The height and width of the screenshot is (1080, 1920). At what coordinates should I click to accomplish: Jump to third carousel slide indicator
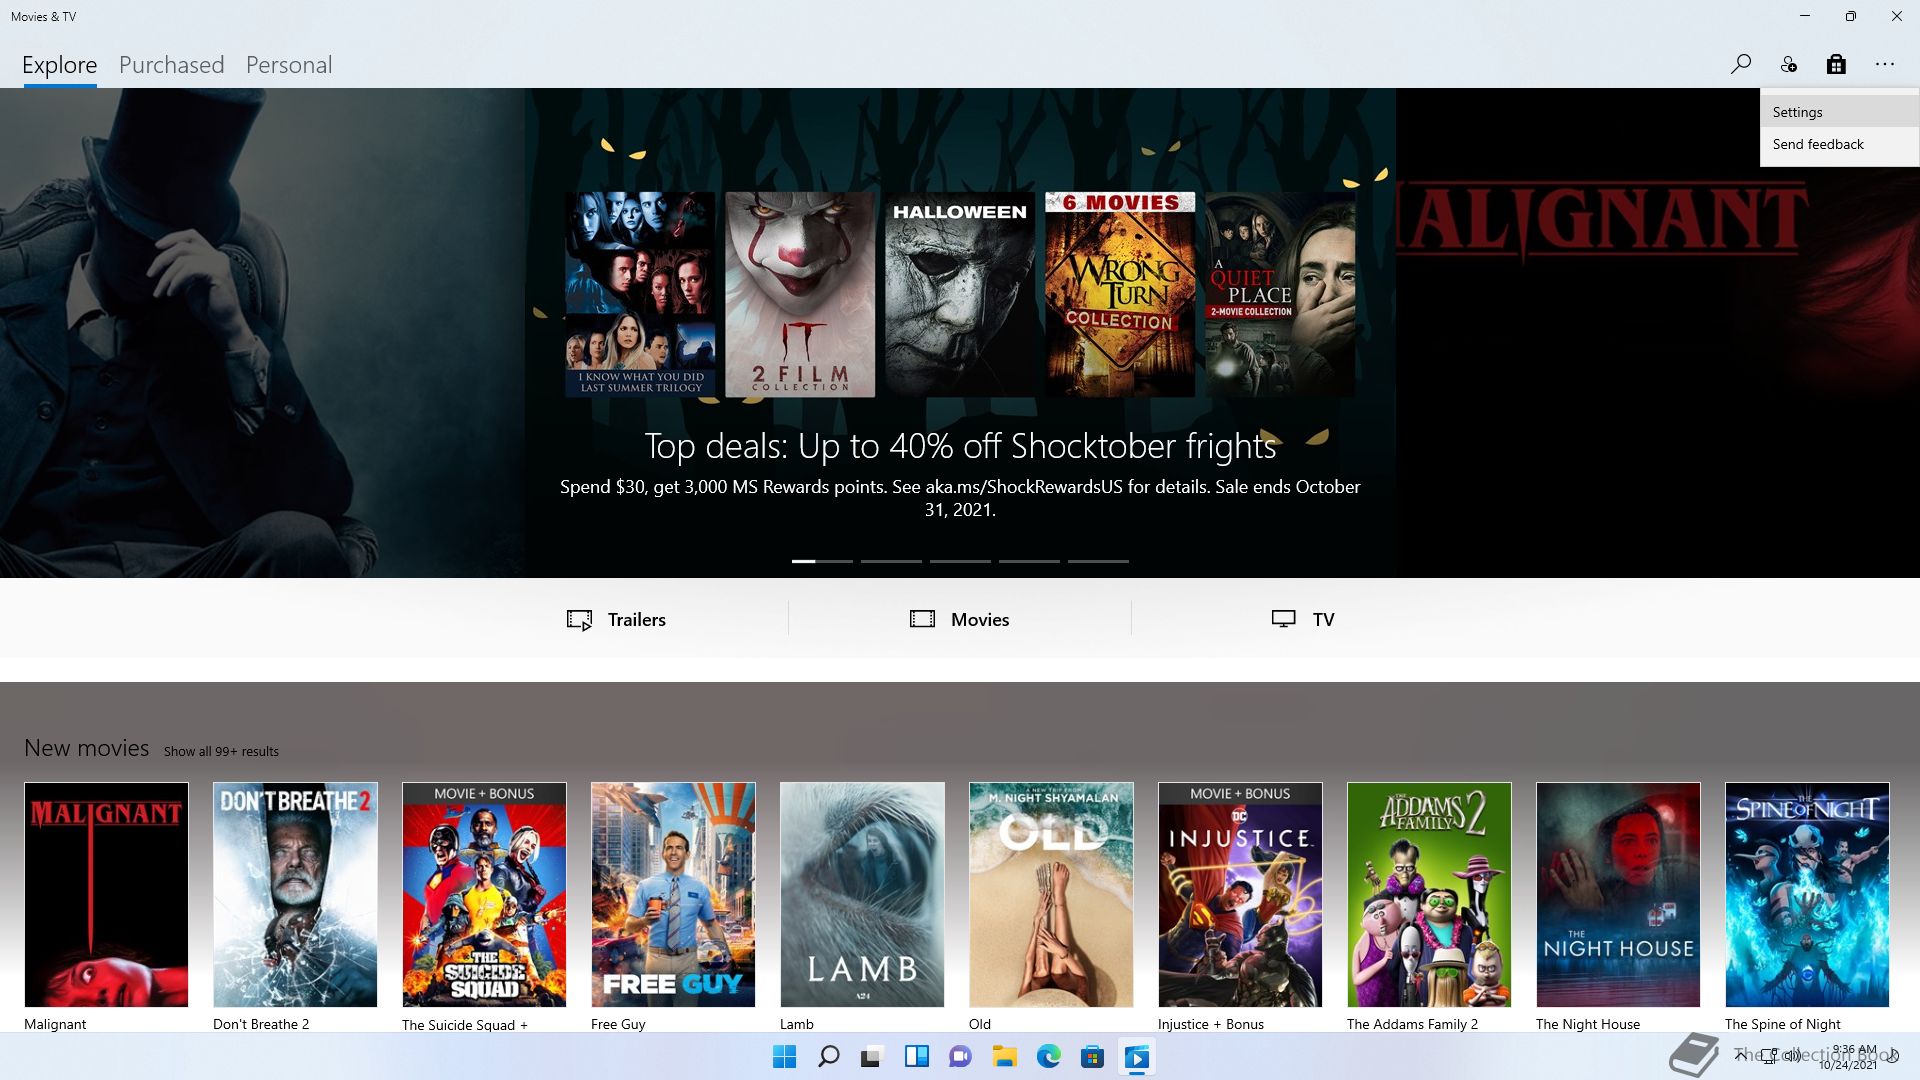960,561
